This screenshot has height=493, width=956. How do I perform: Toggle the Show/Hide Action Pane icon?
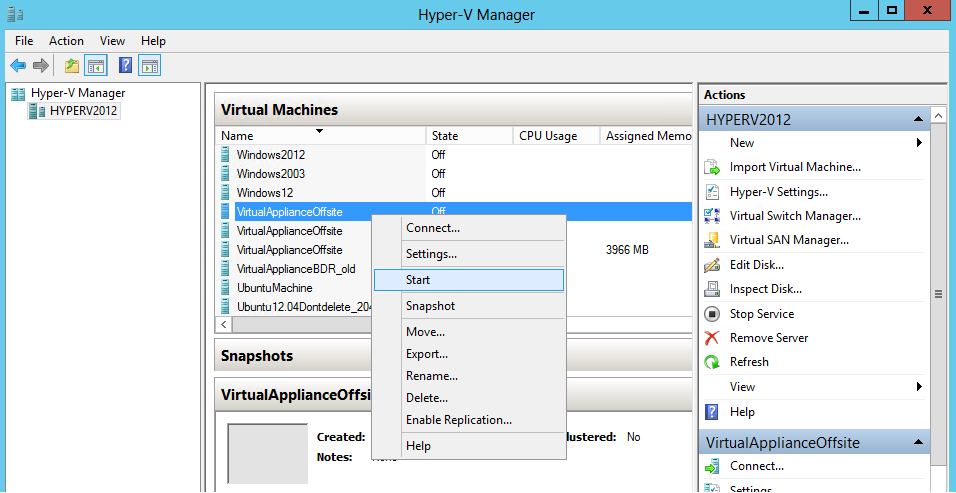pyautogui.click(x=149, y=65)
